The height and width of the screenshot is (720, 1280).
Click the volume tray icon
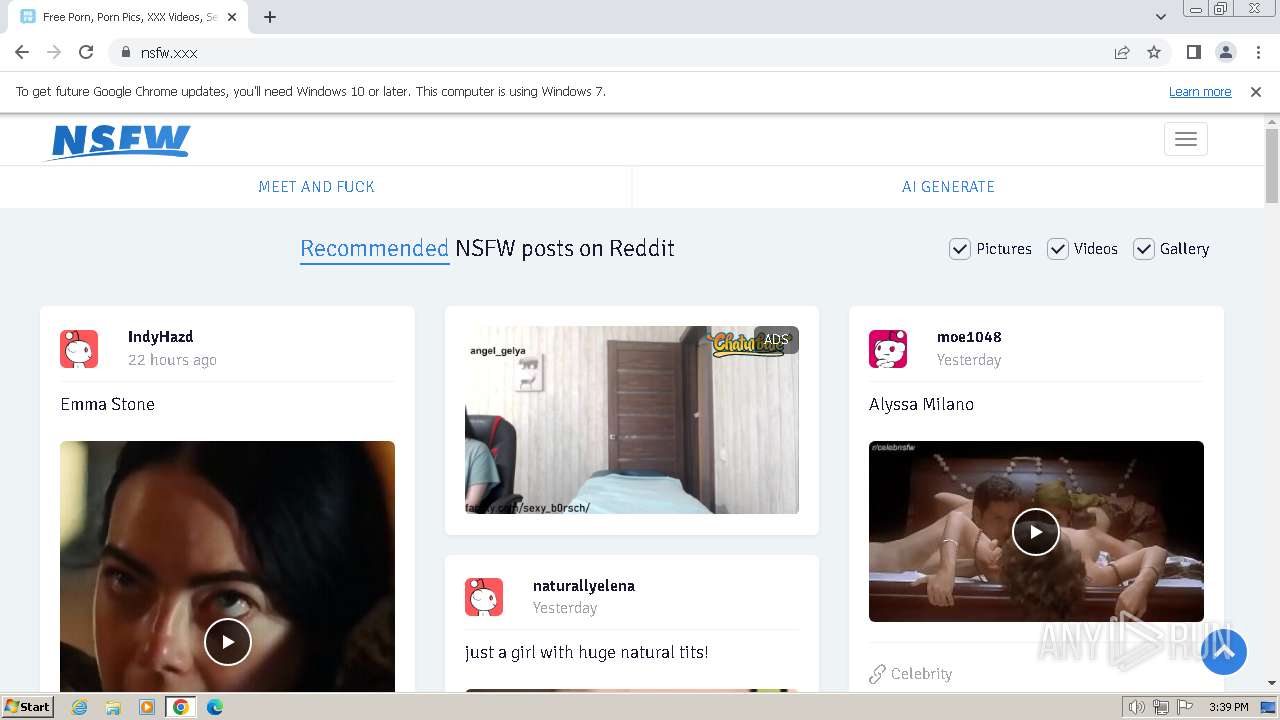click(1137, 707)
